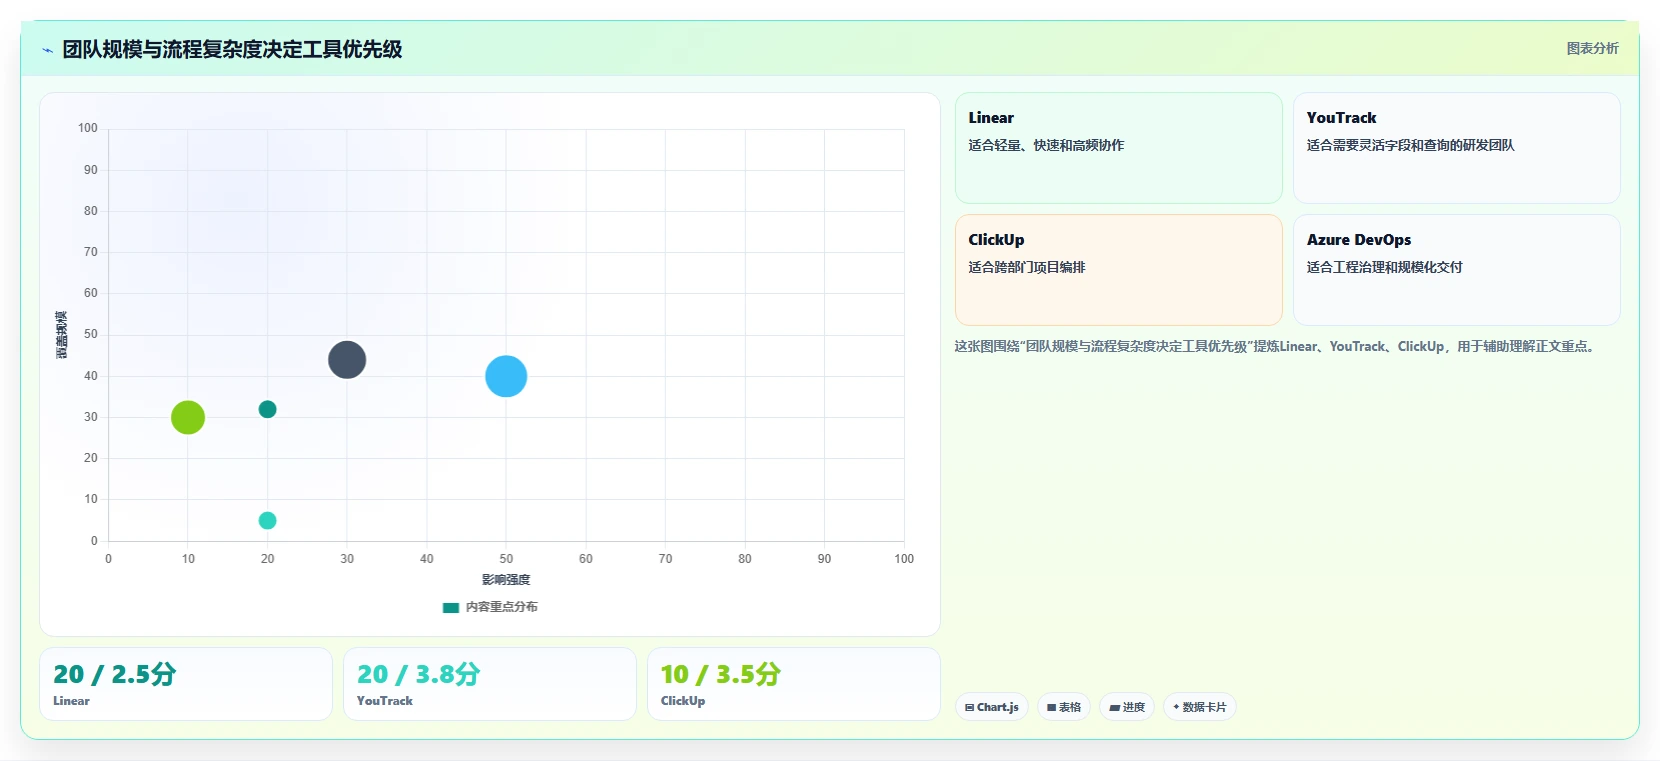Click the description 适合跨部门项目编排
Screen dimensions: 1660x761
(x=1027, y=267)
